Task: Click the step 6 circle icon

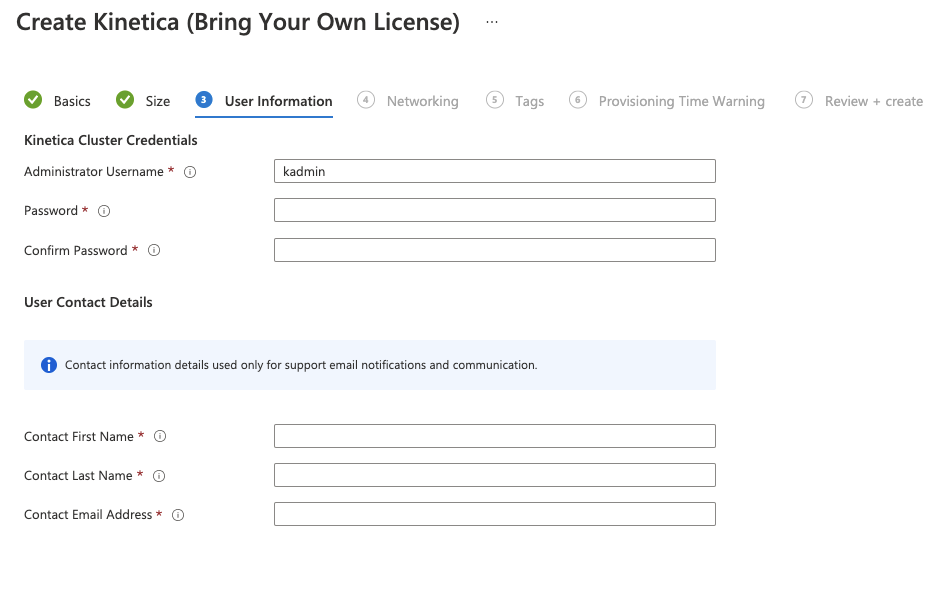Action: coord(578,100)
